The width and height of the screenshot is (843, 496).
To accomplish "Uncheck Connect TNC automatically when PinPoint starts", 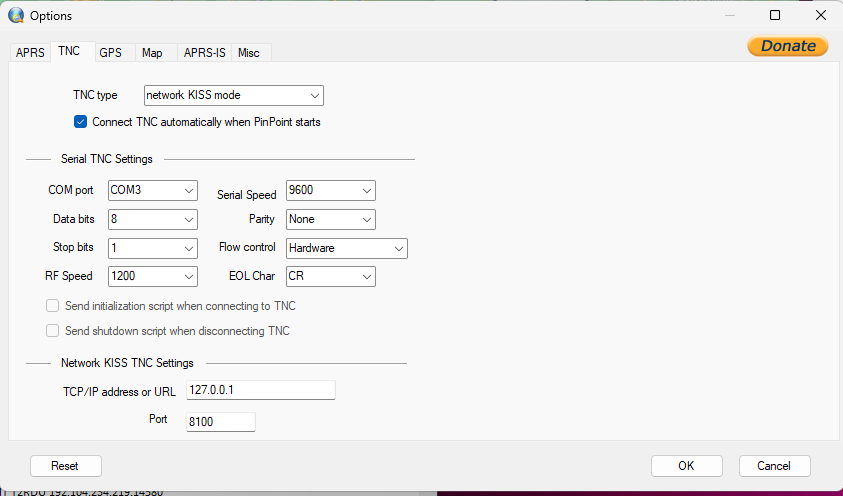I will 81,122.
